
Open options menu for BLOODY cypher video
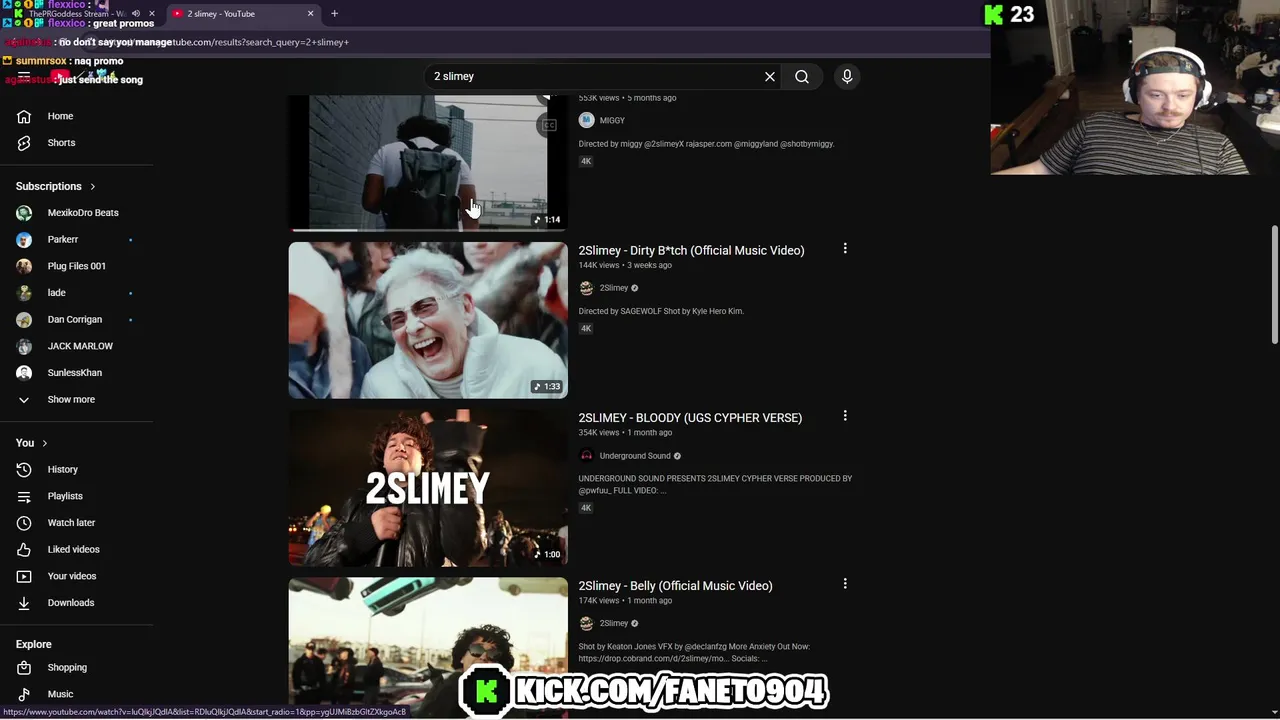(845, 416)
